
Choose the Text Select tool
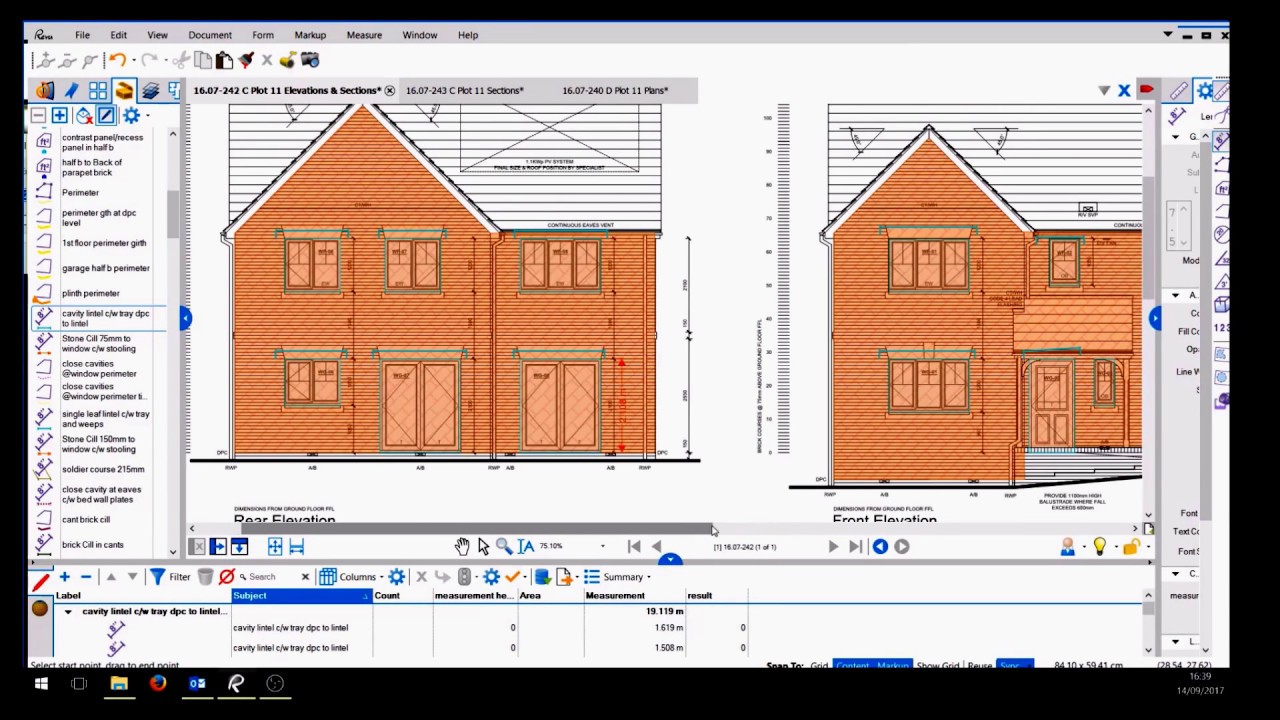(526, 546)
